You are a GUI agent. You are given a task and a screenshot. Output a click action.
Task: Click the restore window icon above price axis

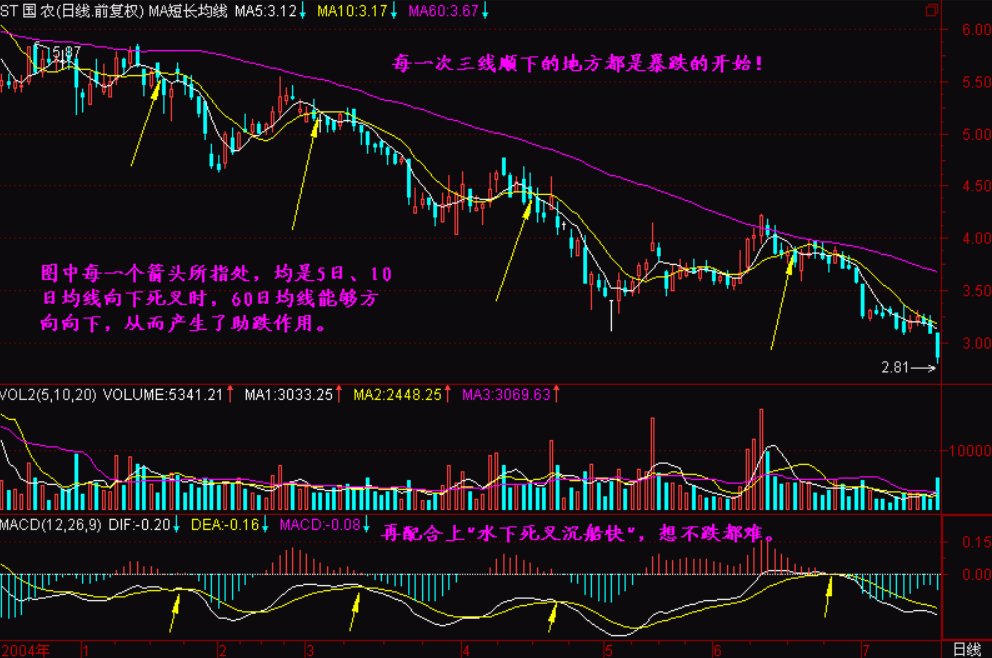[932, 10]
